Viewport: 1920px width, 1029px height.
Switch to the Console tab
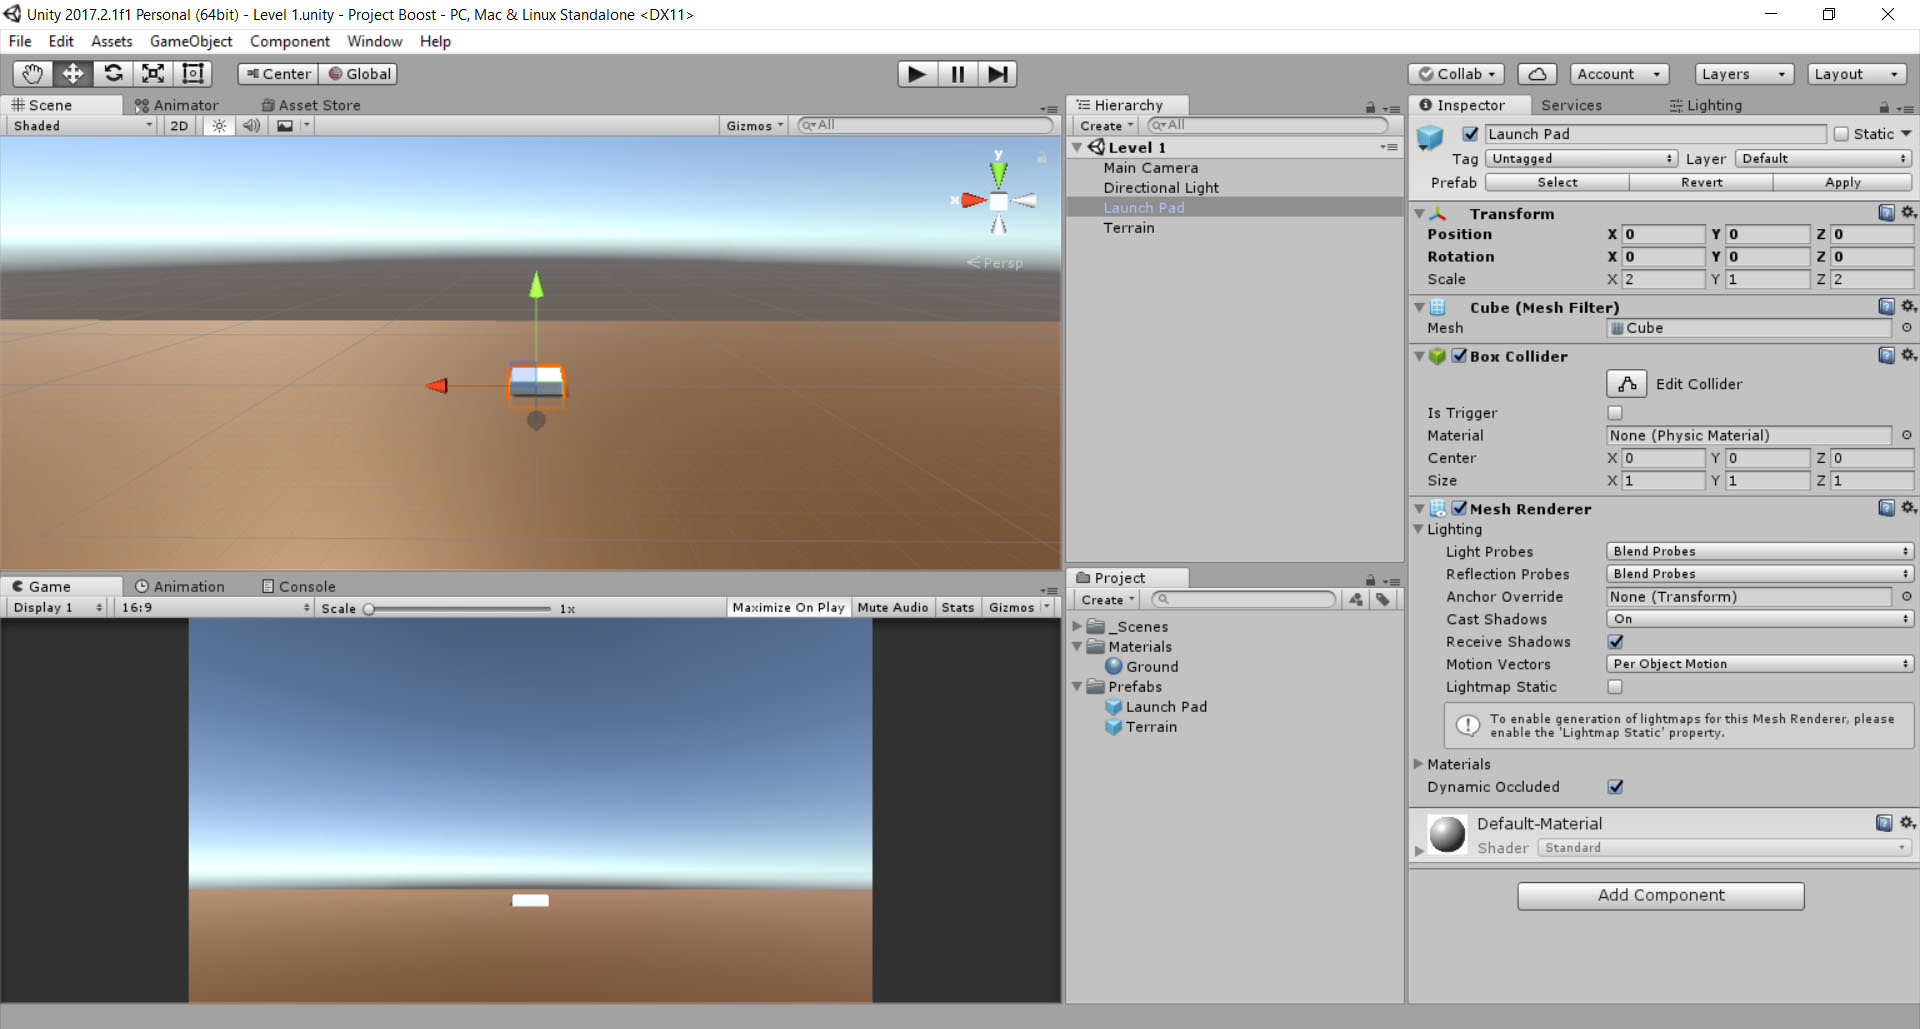pos(298,586)
